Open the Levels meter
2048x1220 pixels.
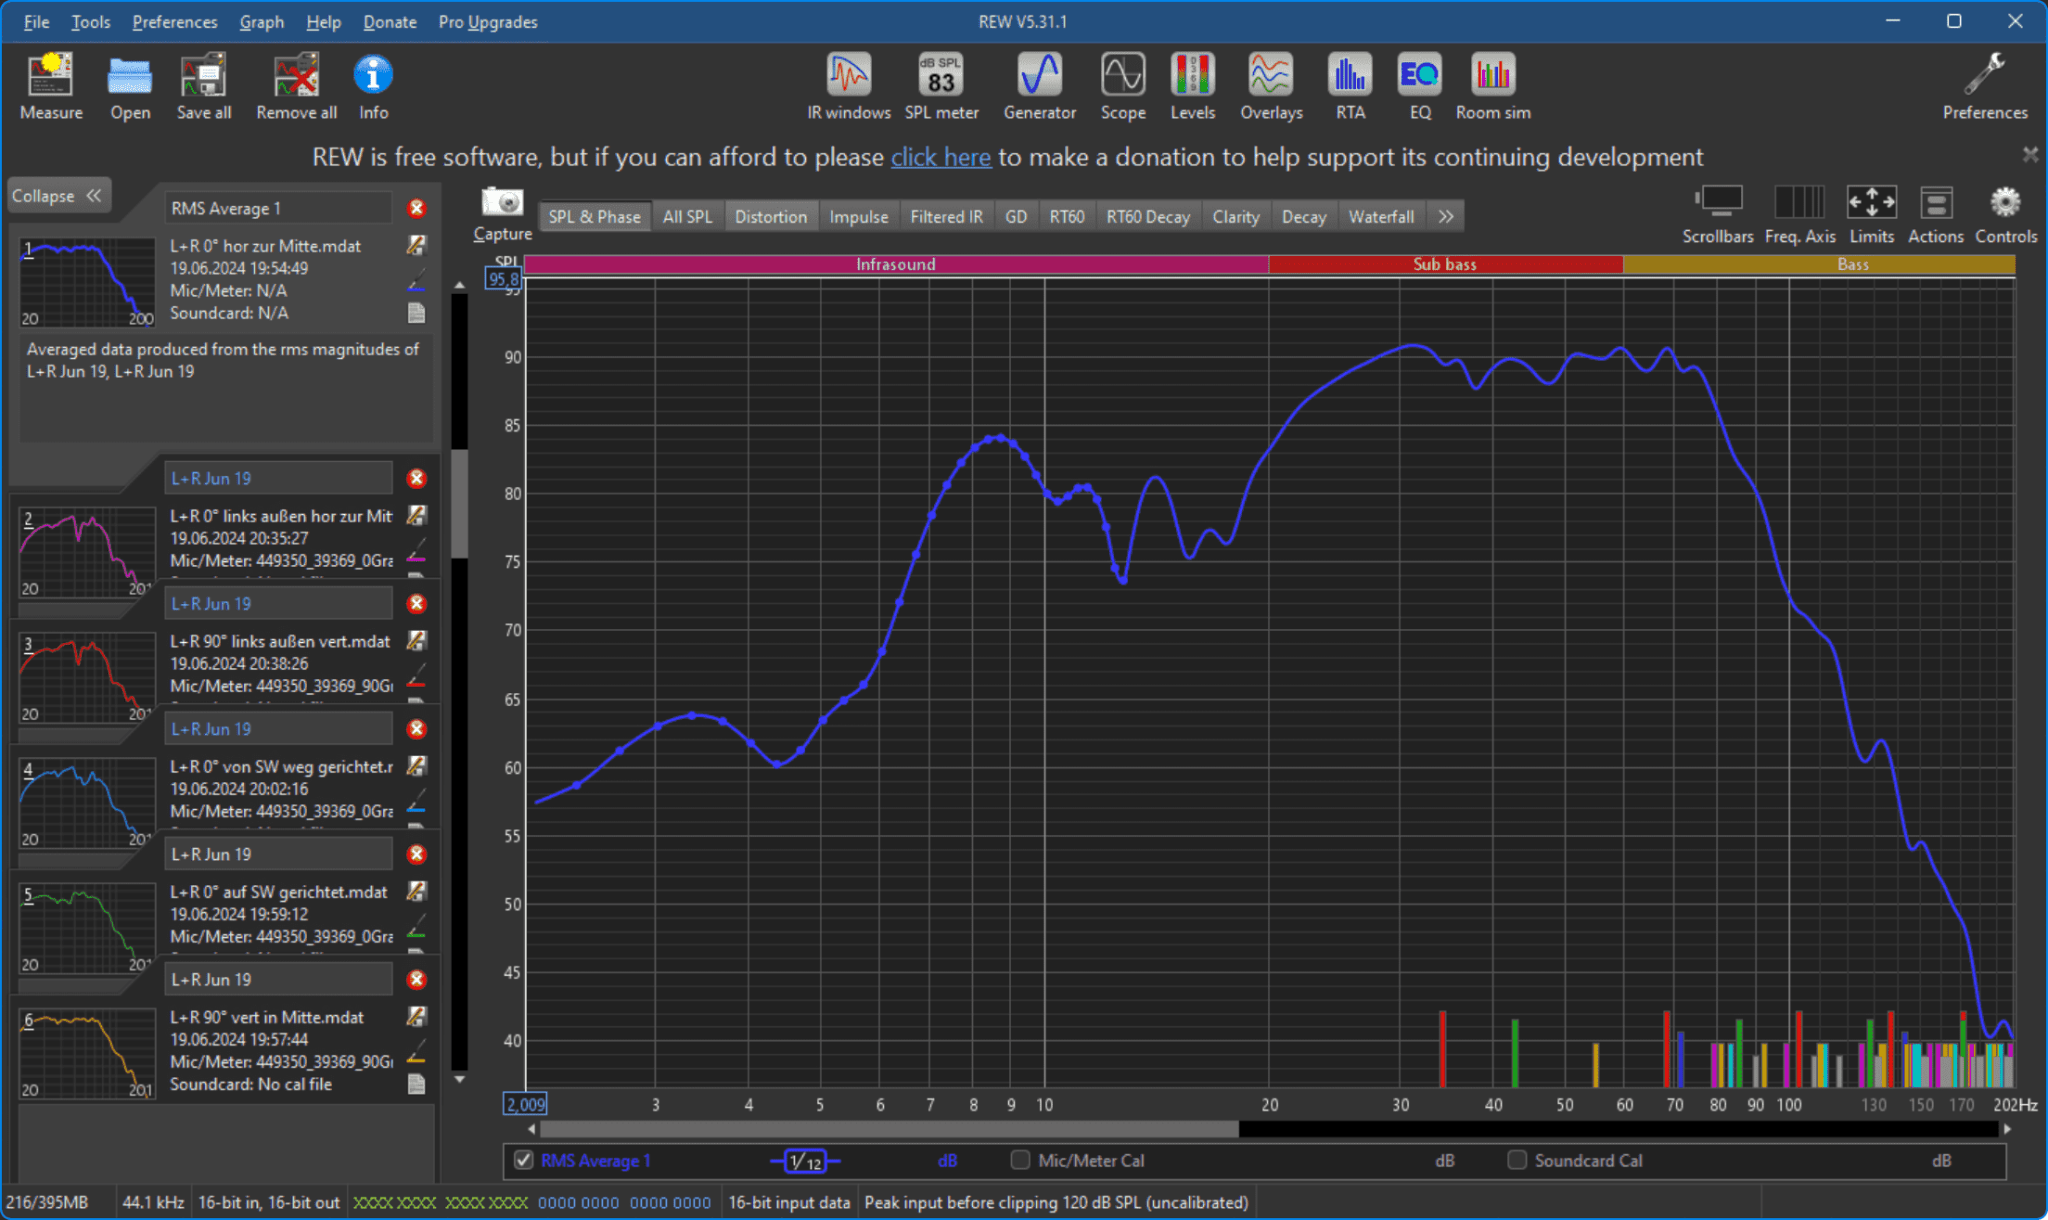click(x=1193, y=86)
